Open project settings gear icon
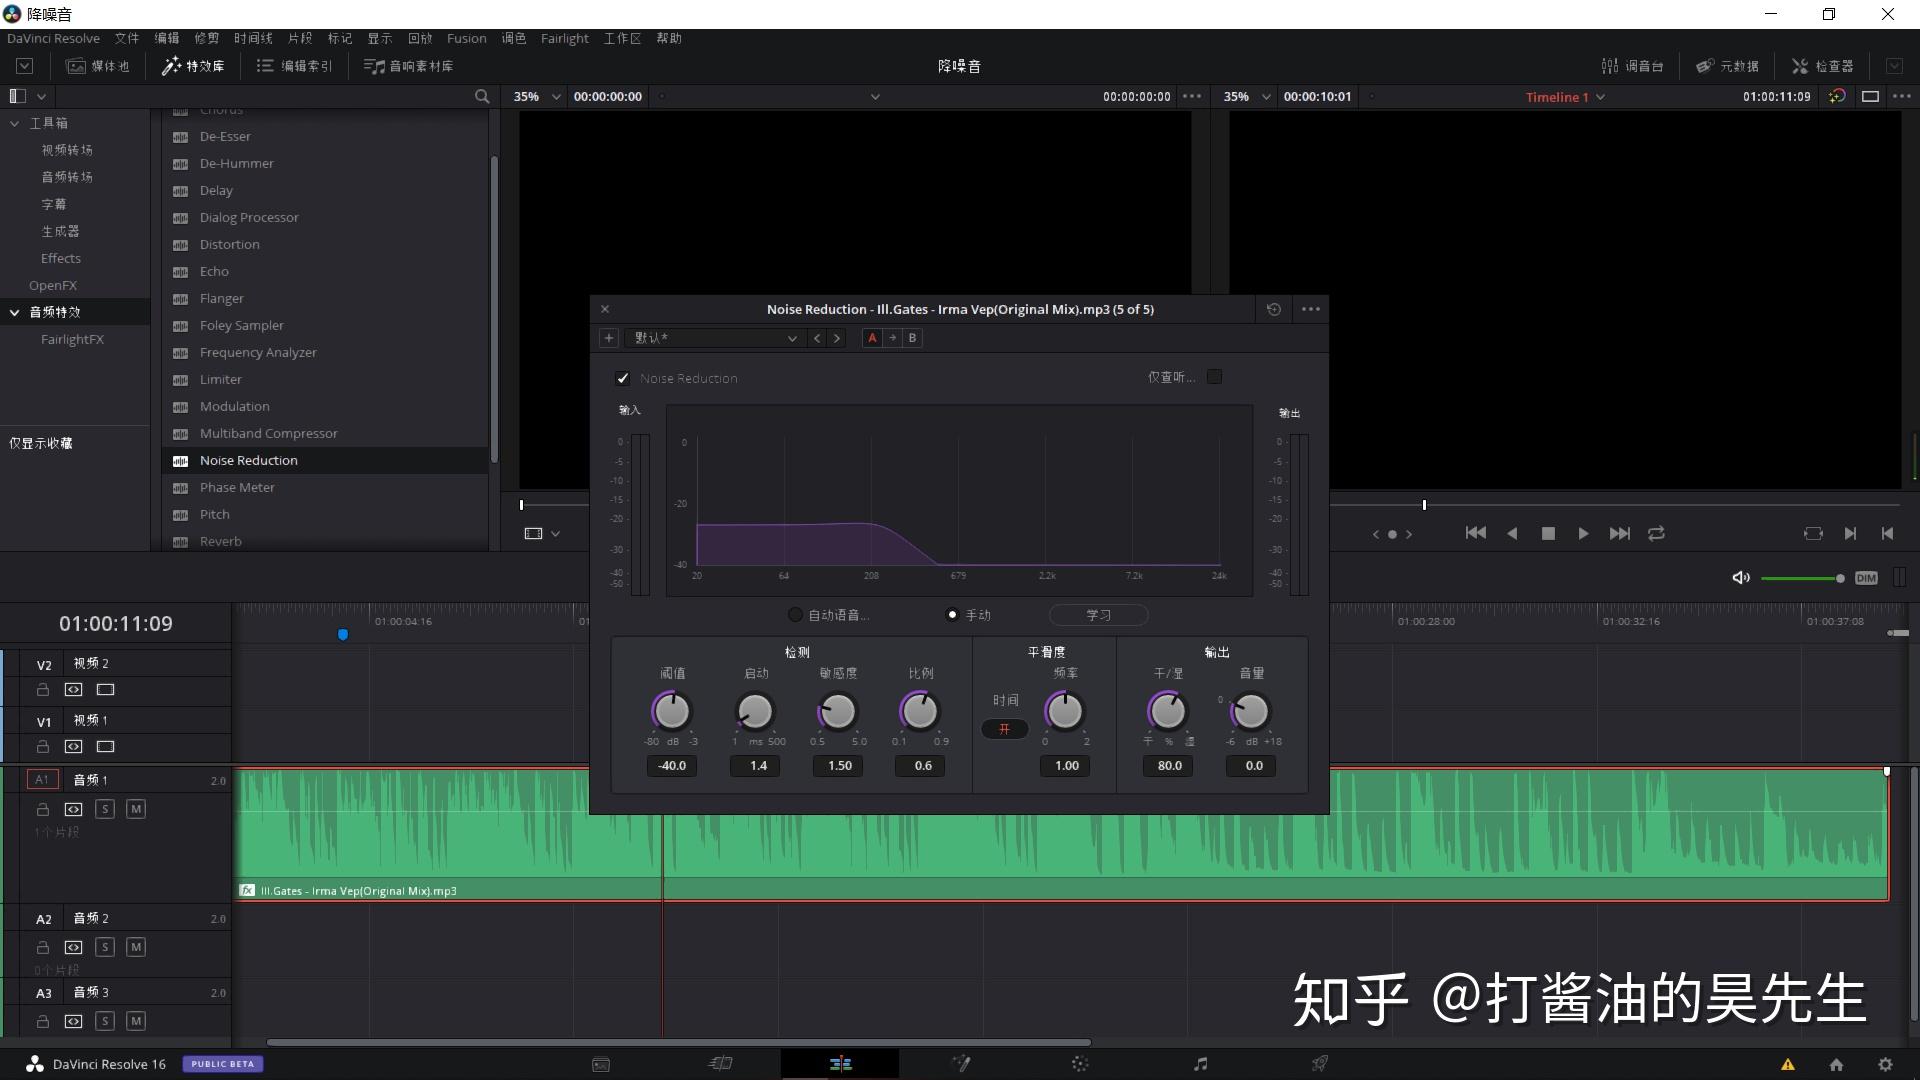 click(1885, 1065)
